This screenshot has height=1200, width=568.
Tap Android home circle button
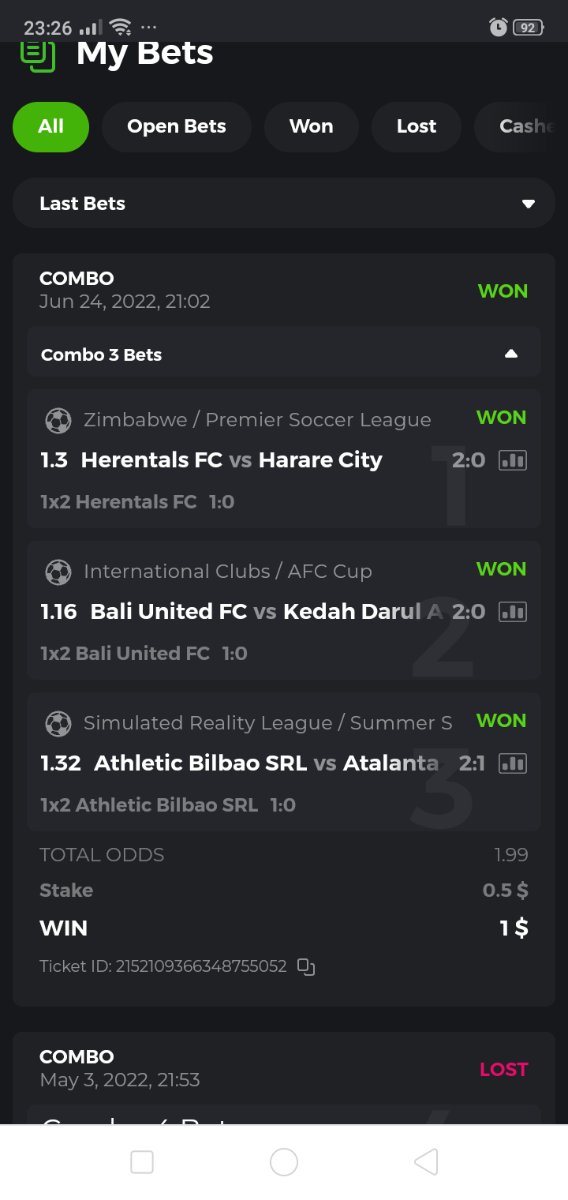[x=284, y=1161]
